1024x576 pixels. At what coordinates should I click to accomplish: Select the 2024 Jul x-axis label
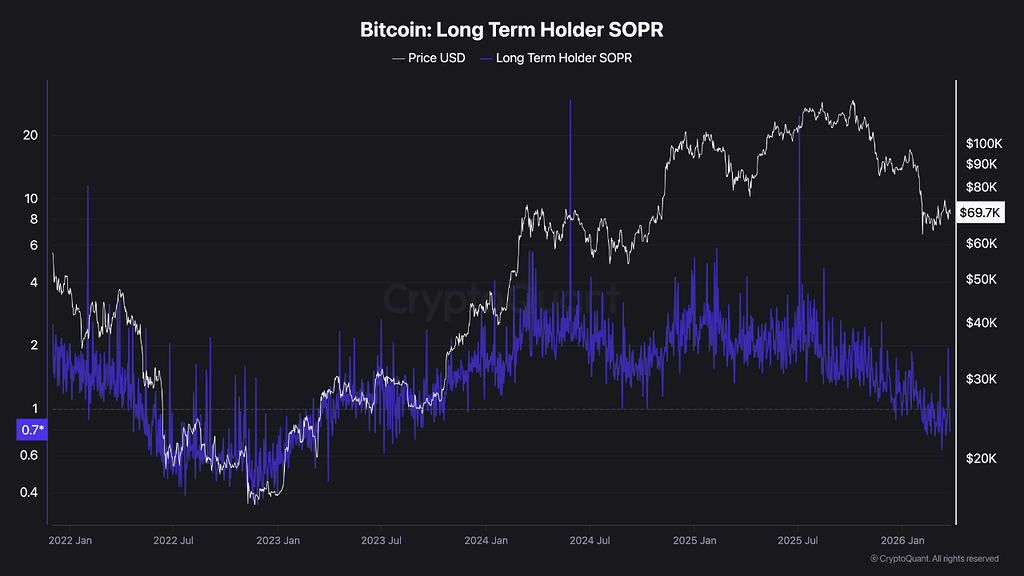[590, 541]
